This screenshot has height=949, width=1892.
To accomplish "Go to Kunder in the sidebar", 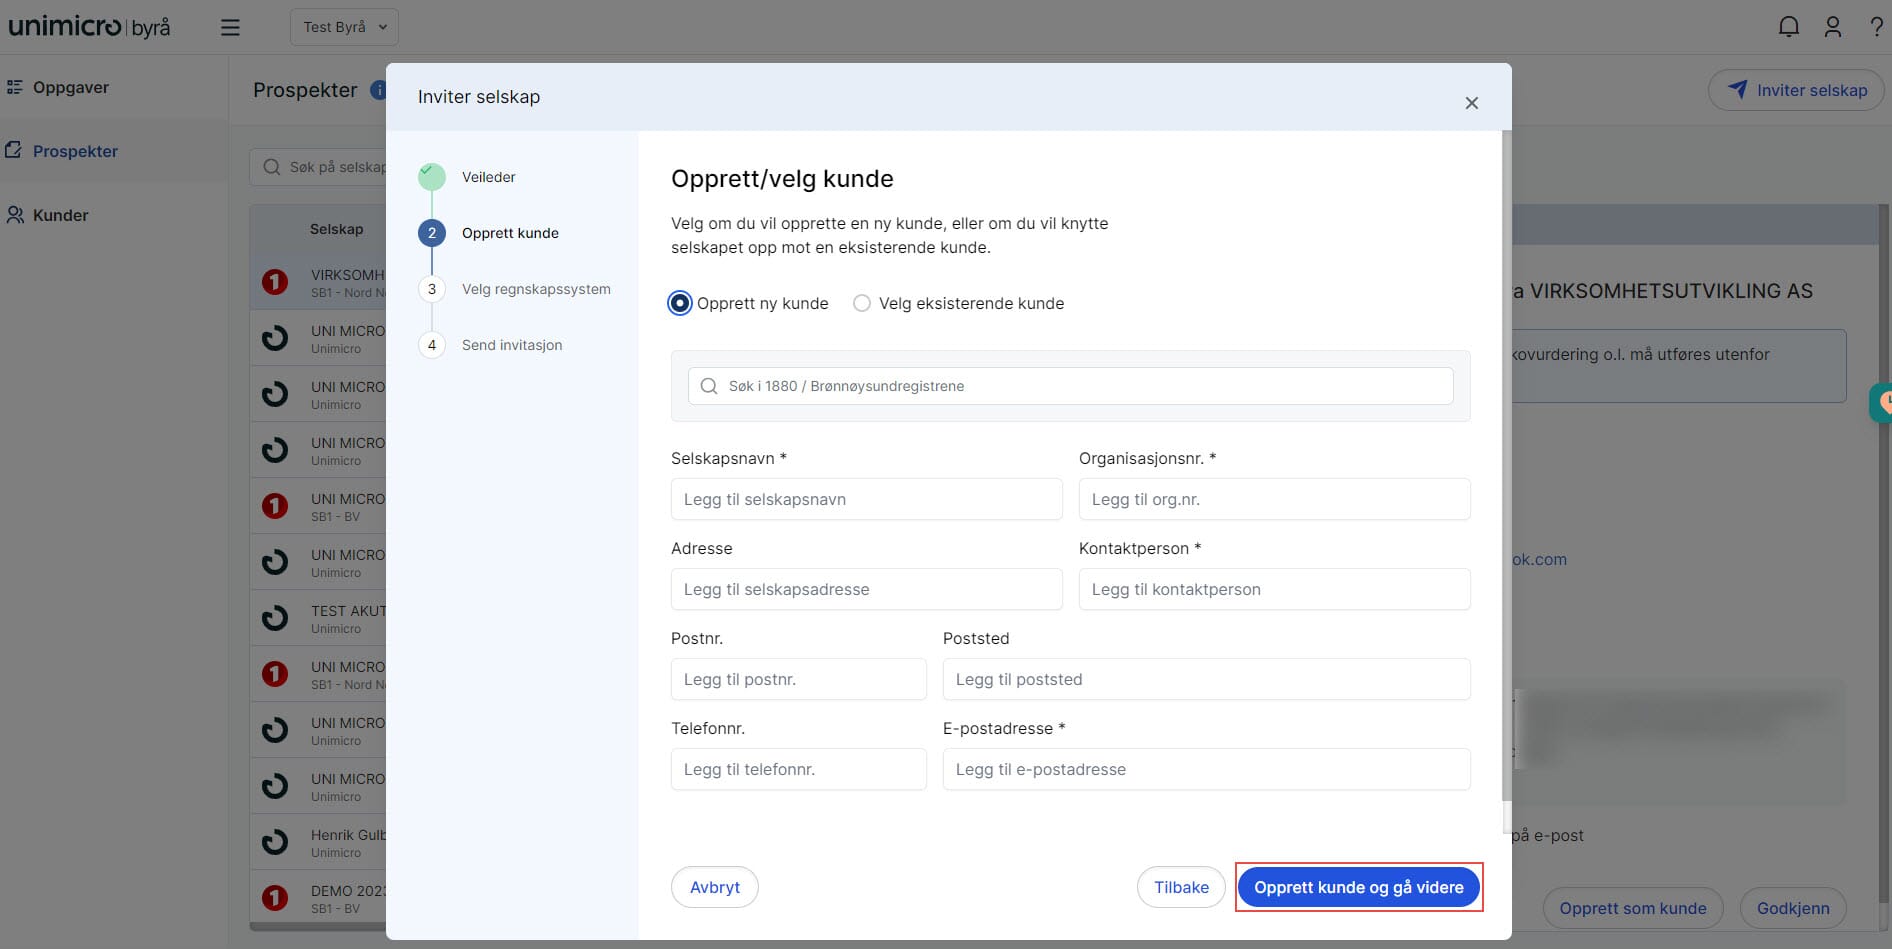I will (60, 215).
